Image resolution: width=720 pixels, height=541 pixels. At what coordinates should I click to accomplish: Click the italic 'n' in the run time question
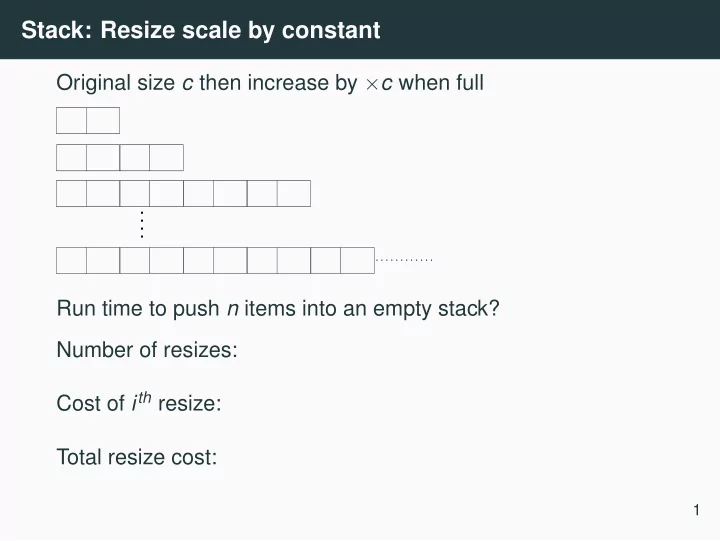pos(233,309)
